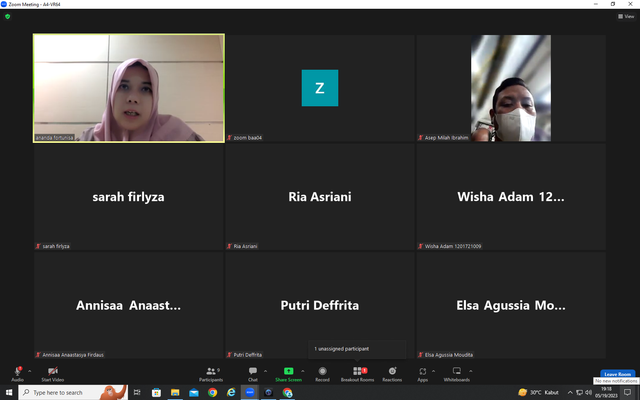Start recording with Record button

[x=322, y=373]
